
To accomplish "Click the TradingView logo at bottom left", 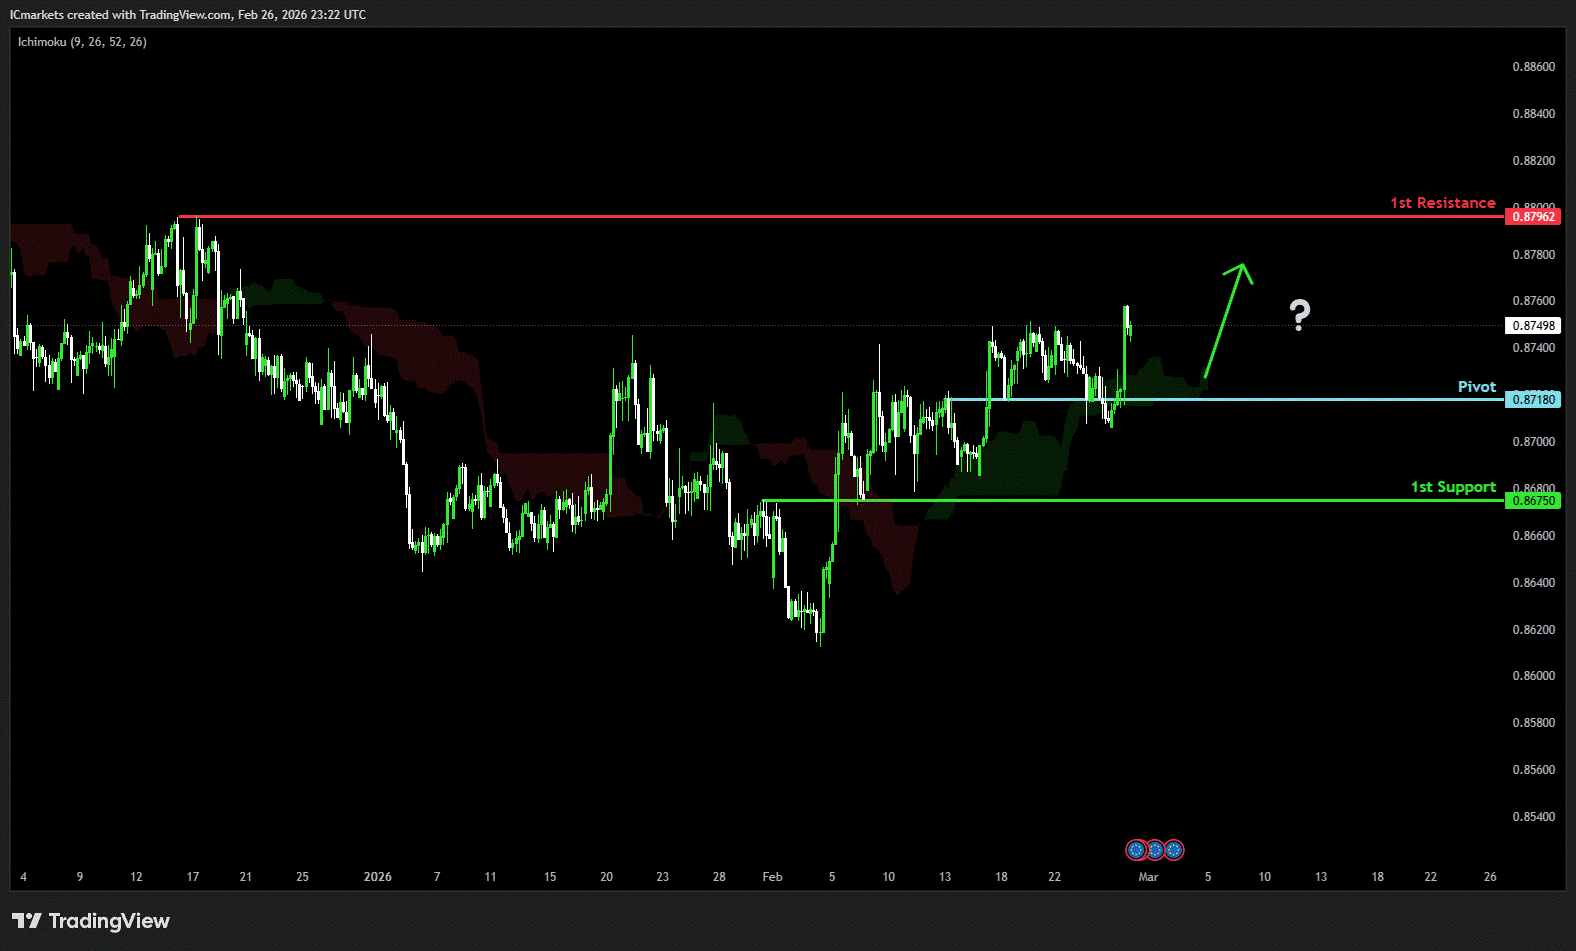I will [91, 921].
